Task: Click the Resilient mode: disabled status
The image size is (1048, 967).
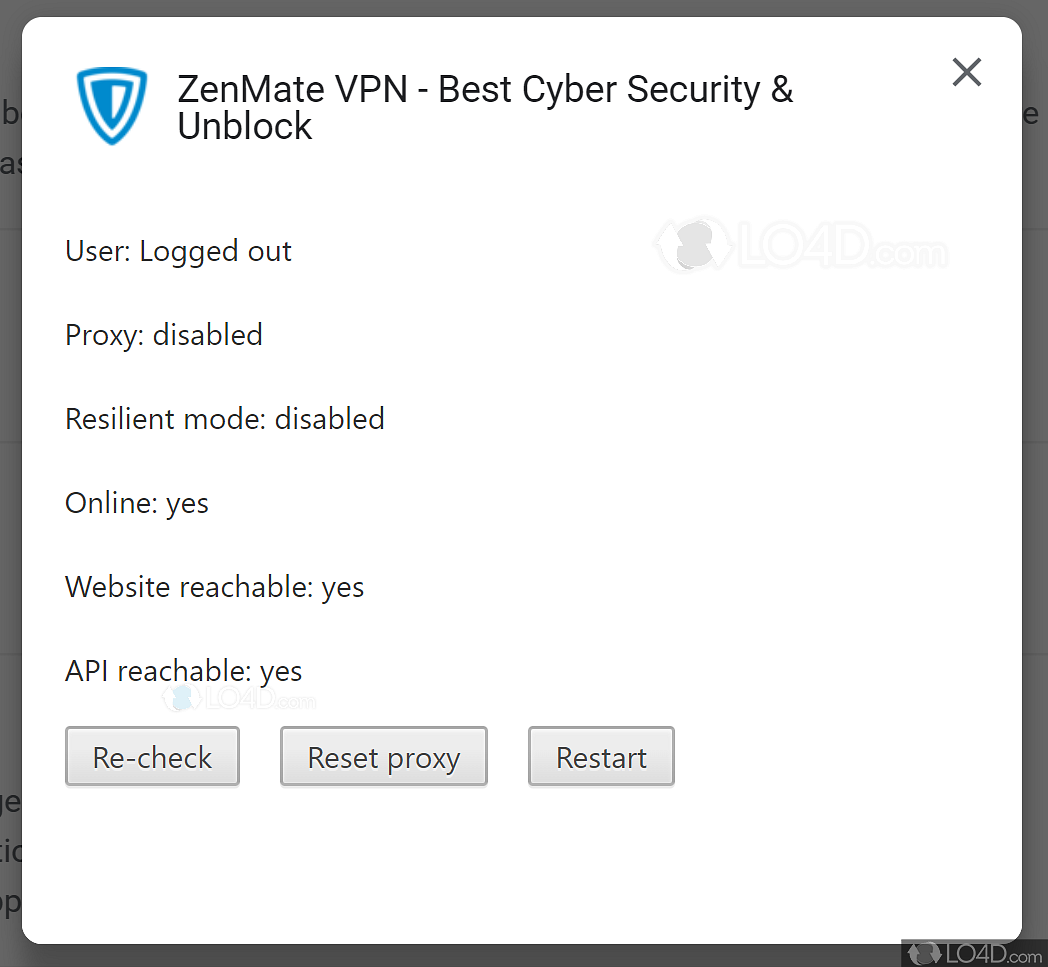Action: pyautogui.click(x=224, y=418)
